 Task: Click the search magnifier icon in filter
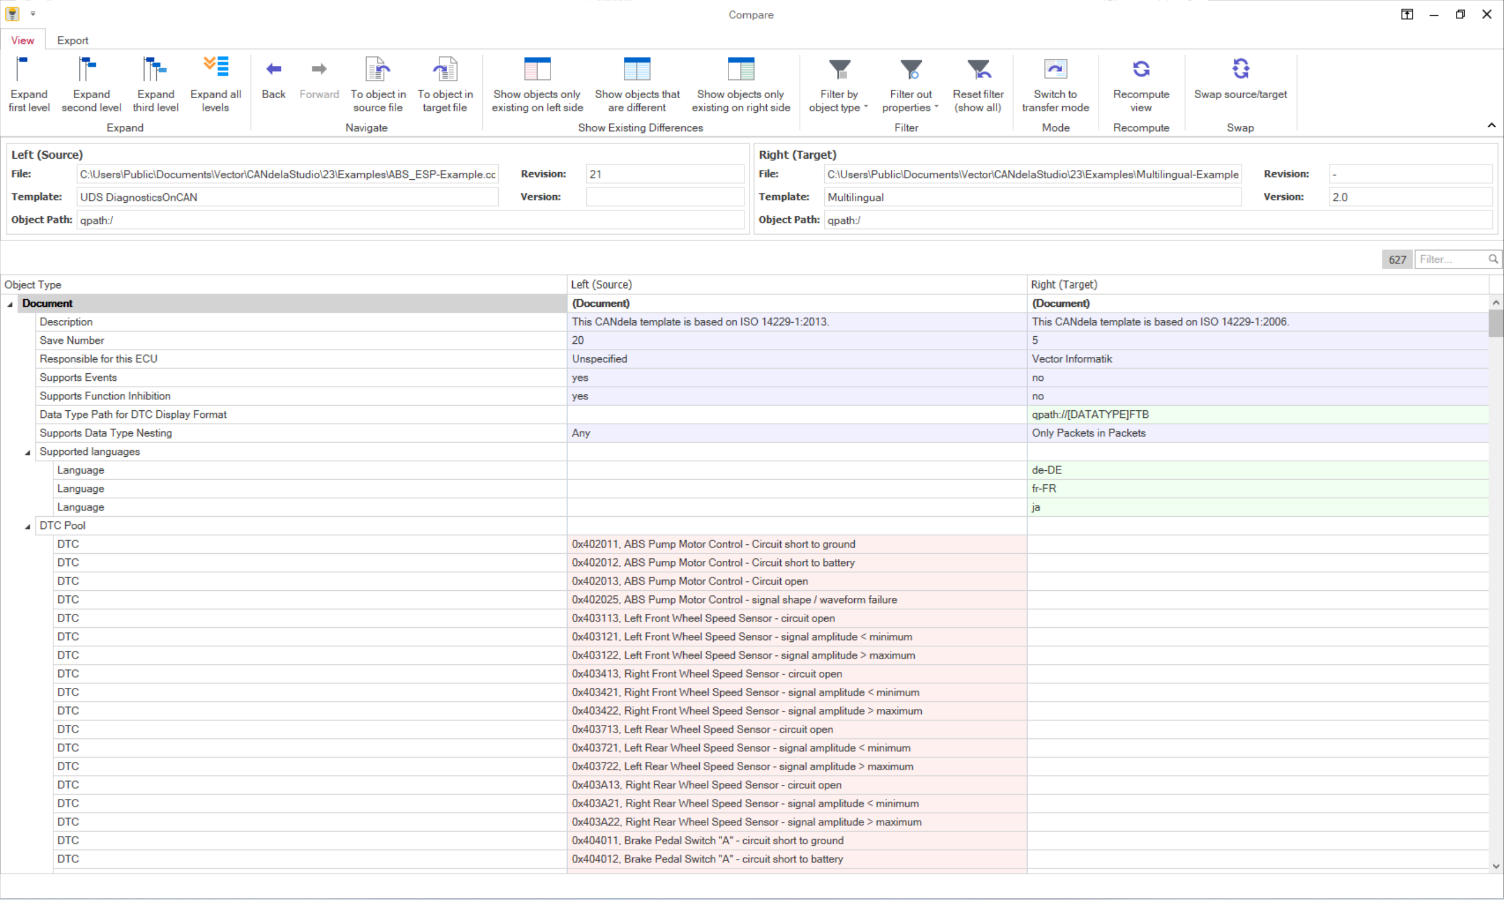pyautogui.click(x=1493, y=259)
